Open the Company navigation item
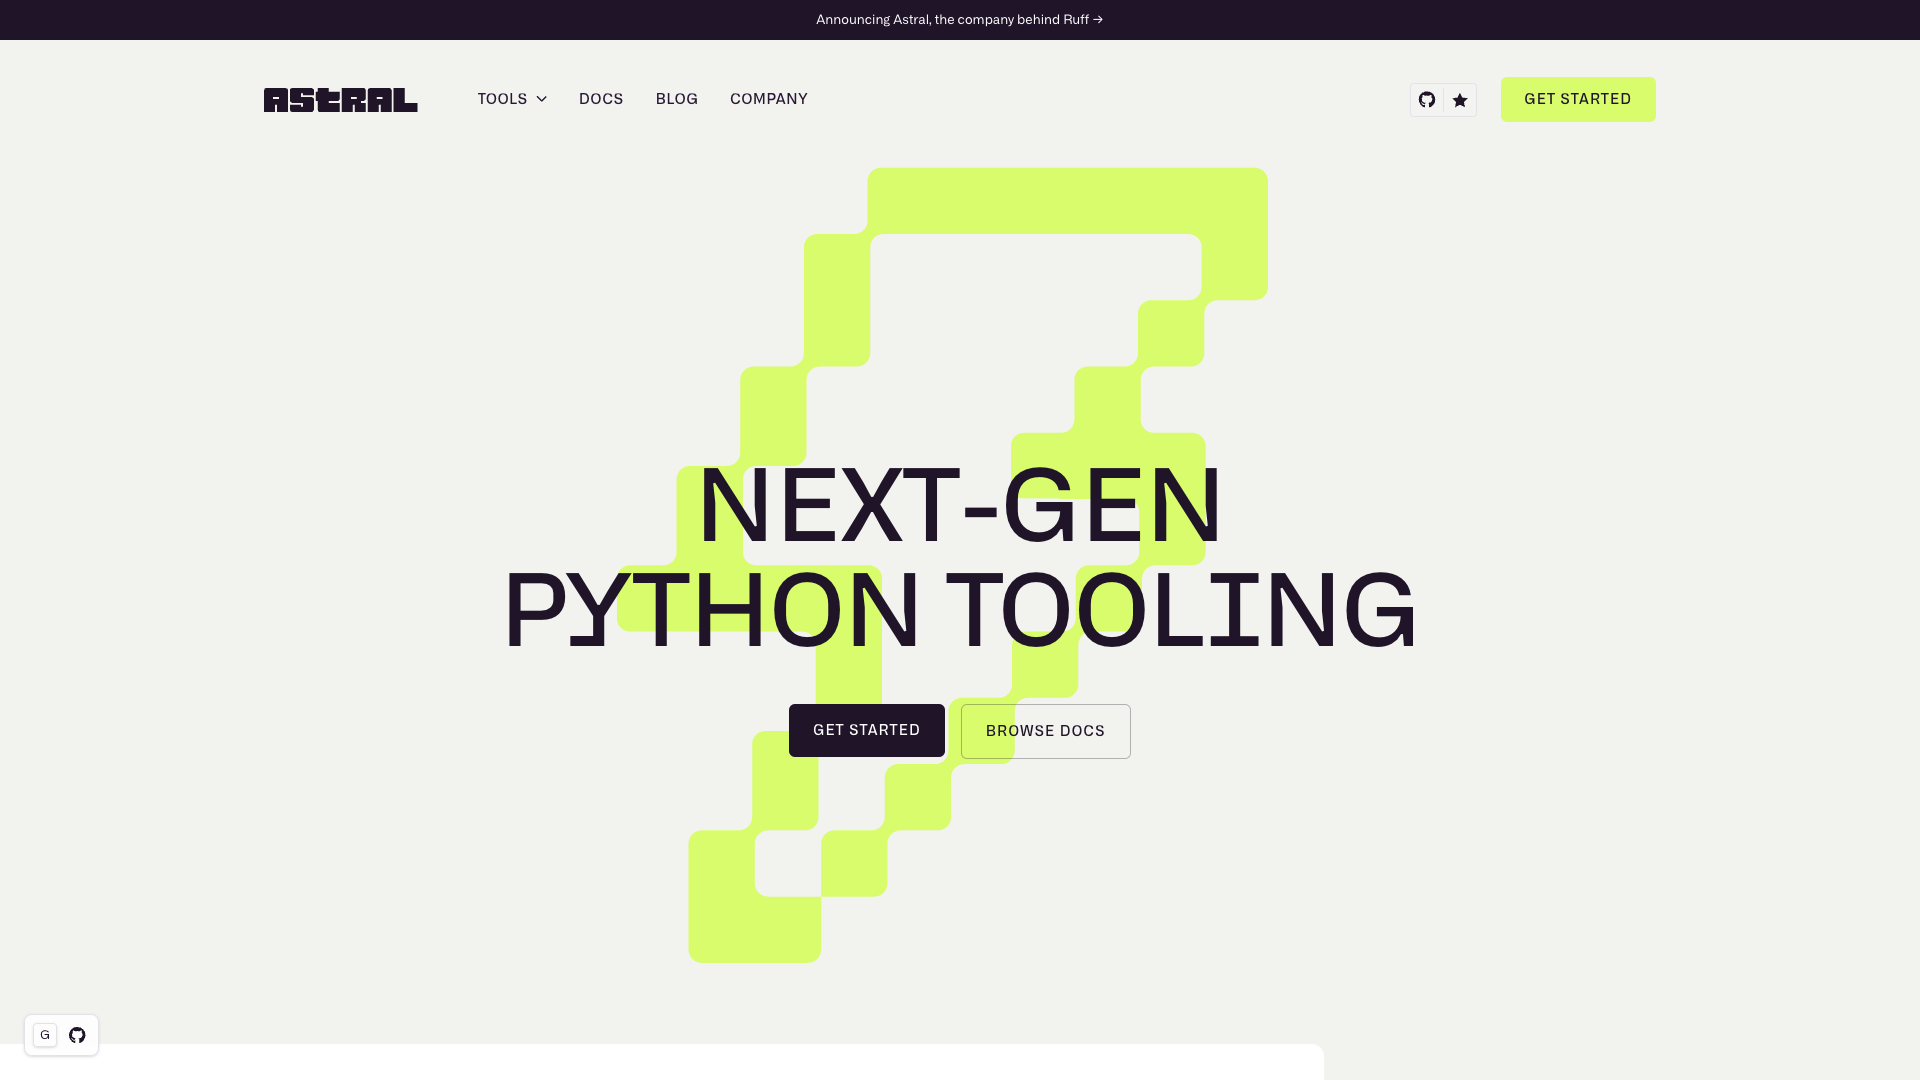This screenshot has height=1080, width=1920. 769,99
